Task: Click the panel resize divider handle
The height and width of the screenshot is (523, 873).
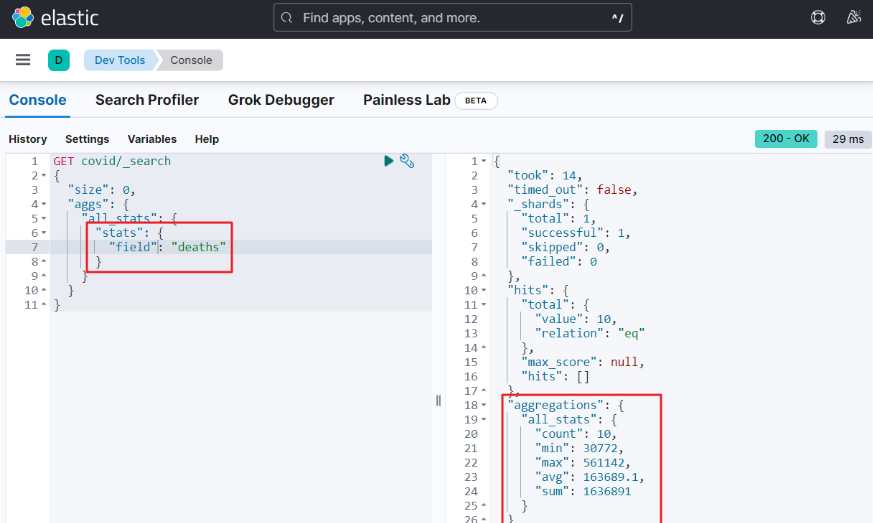Action: [x=439, y=400]
